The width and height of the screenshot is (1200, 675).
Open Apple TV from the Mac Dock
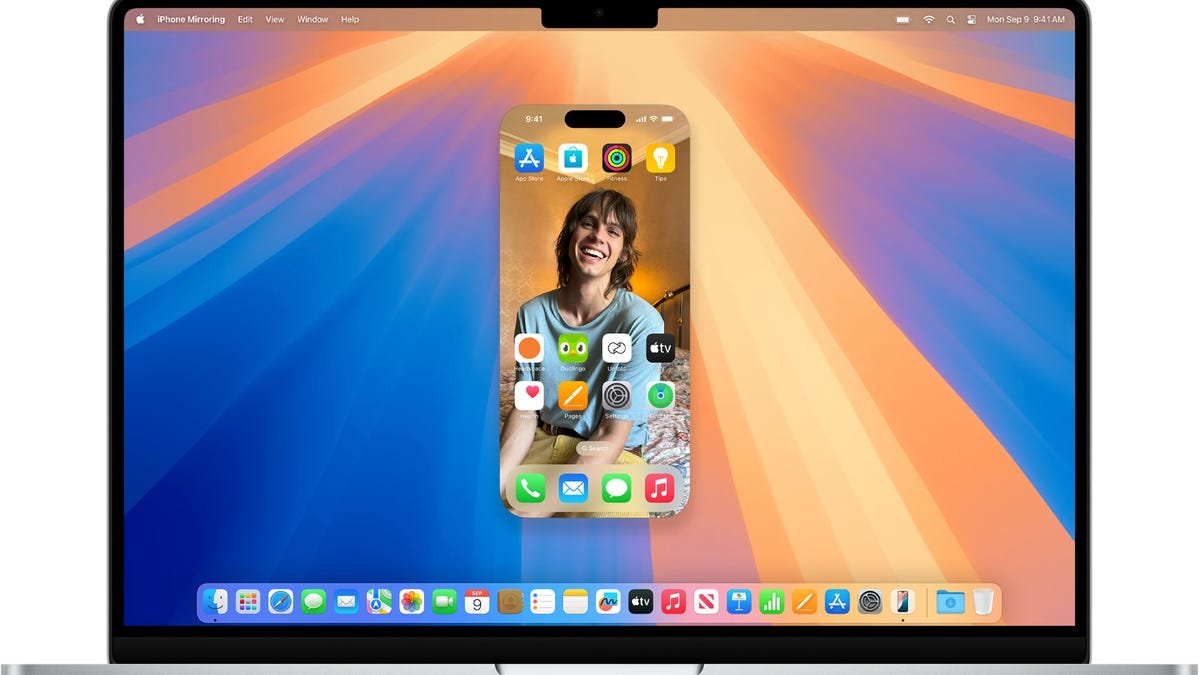(641, 601)
